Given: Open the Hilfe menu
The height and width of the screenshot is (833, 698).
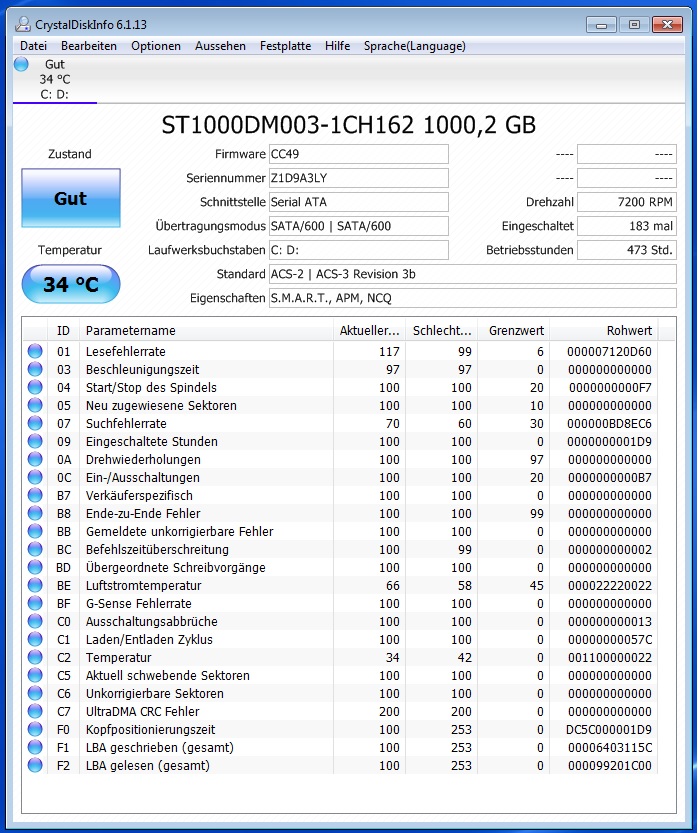Looking at the screenshot, I should coord(337,46).
